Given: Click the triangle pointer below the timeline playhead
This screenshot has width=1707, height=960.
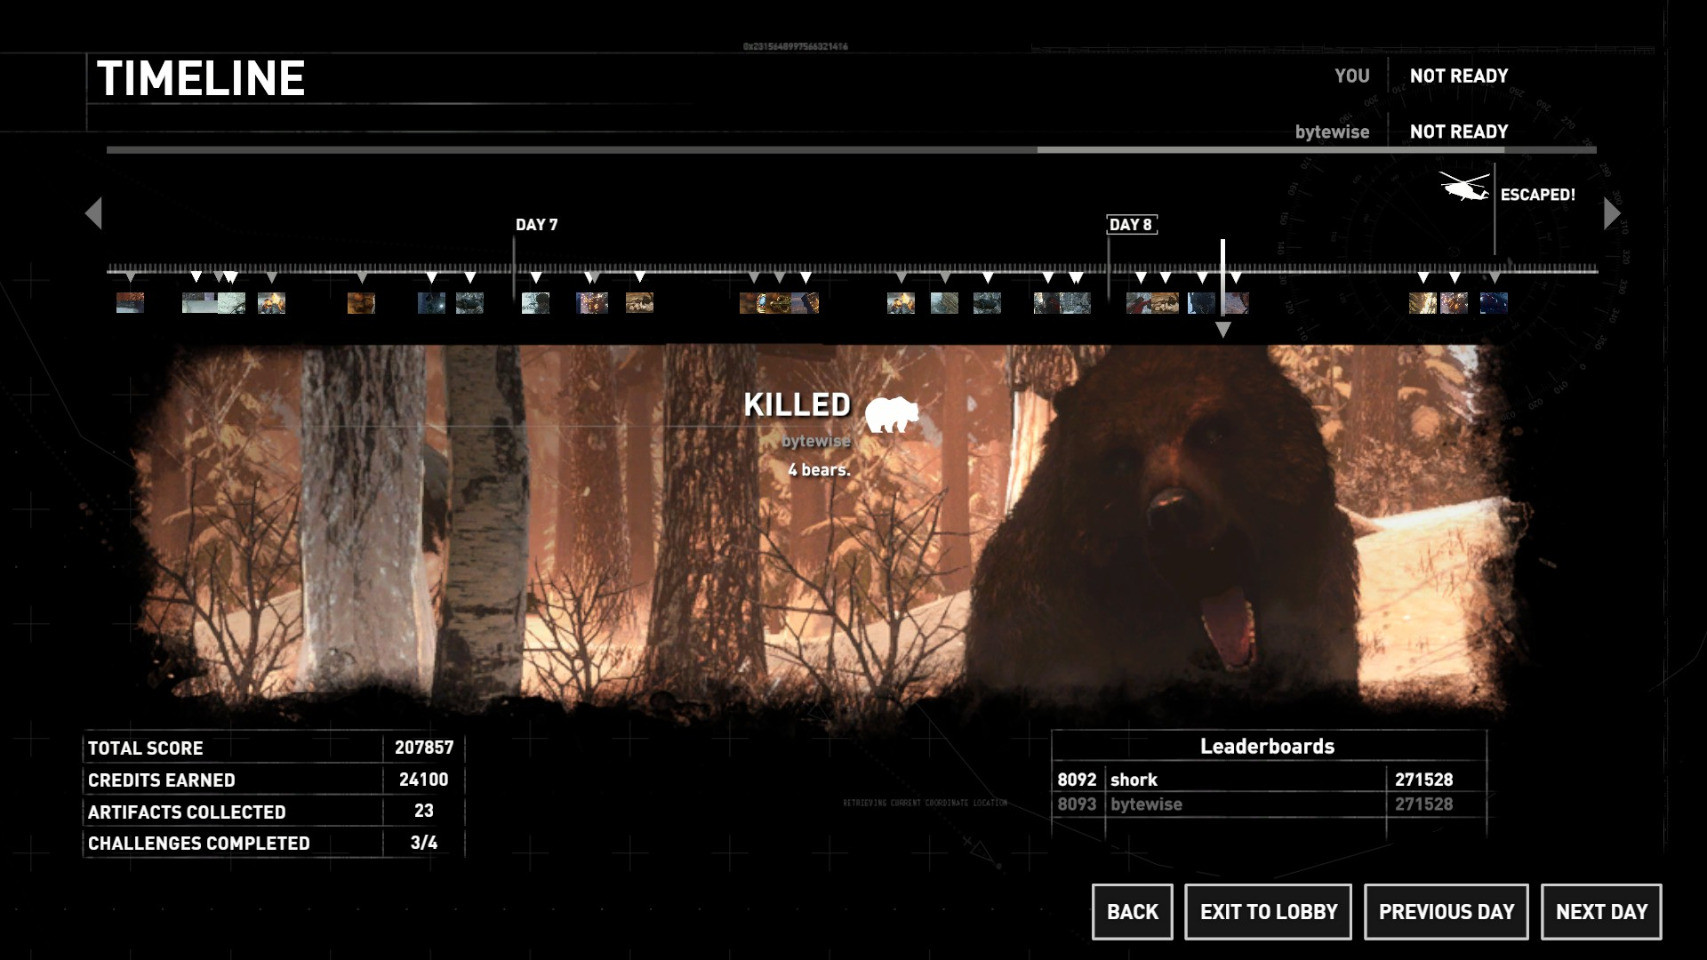Looking at the screenshot, I should coord(1222,330).
